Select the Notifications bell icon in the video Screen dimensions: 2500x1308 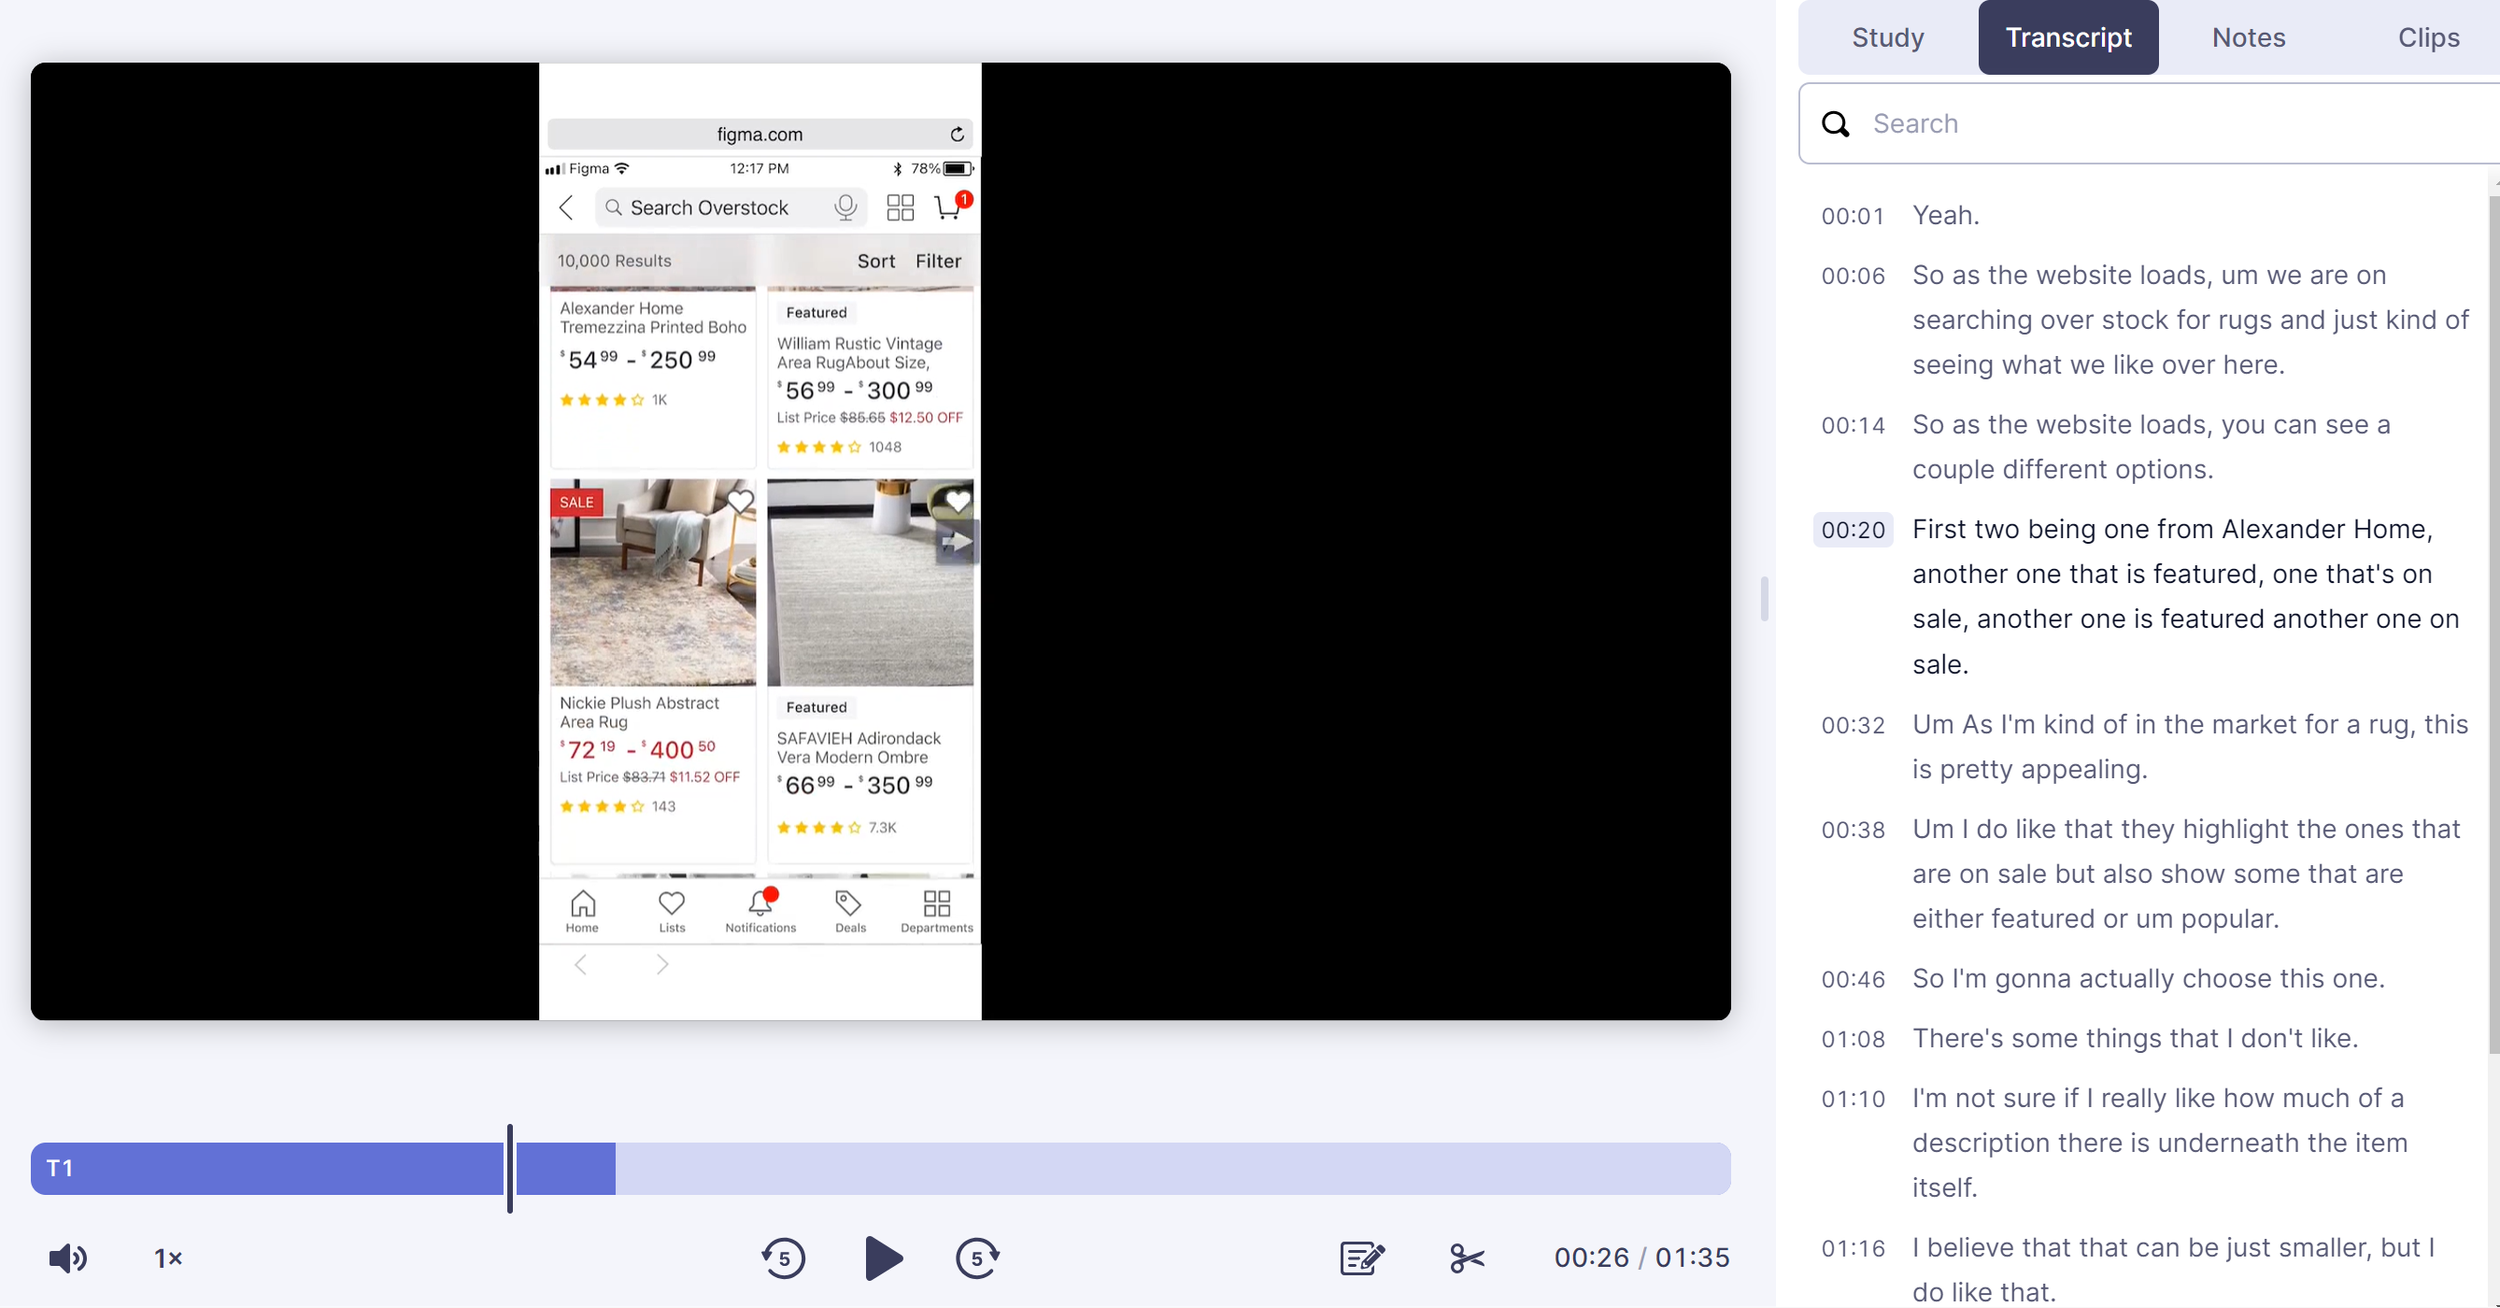pos(759,903)
